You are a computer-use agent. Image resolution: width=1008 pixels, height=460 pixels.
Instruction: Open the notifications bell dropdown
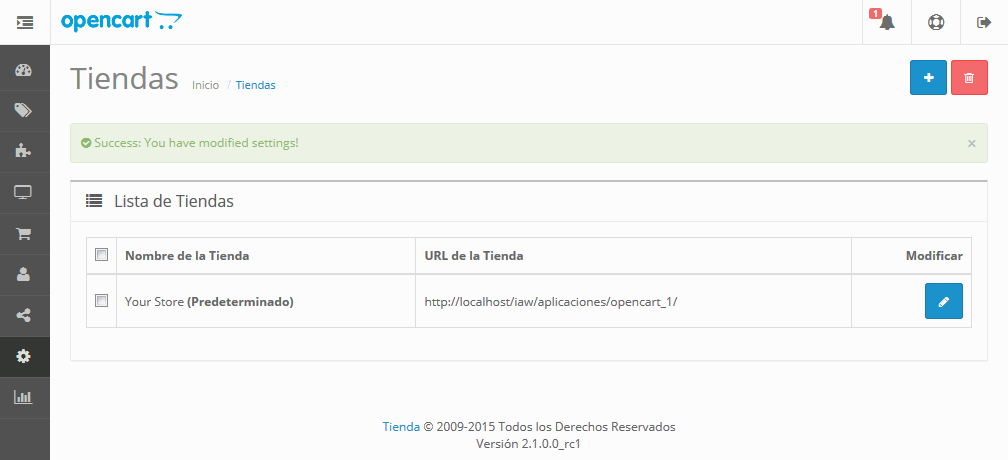click(x=886, y=22)
